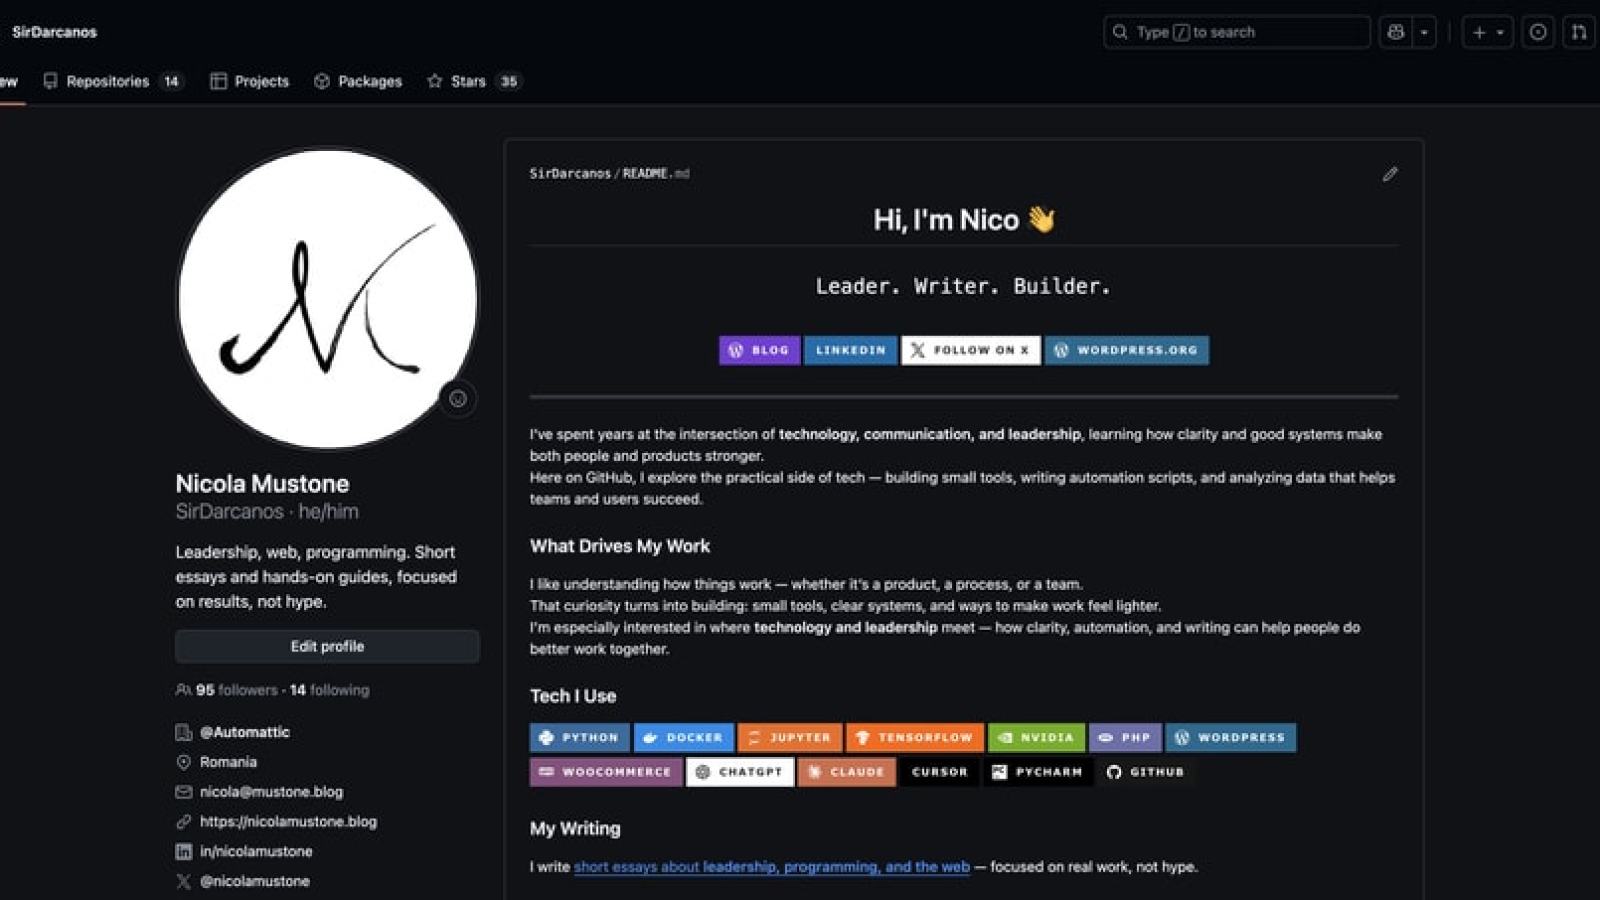The height and width of the screenshot is (900, 1600).
Task: Click the CLAUDE tech badge
Action: point(847,772)
